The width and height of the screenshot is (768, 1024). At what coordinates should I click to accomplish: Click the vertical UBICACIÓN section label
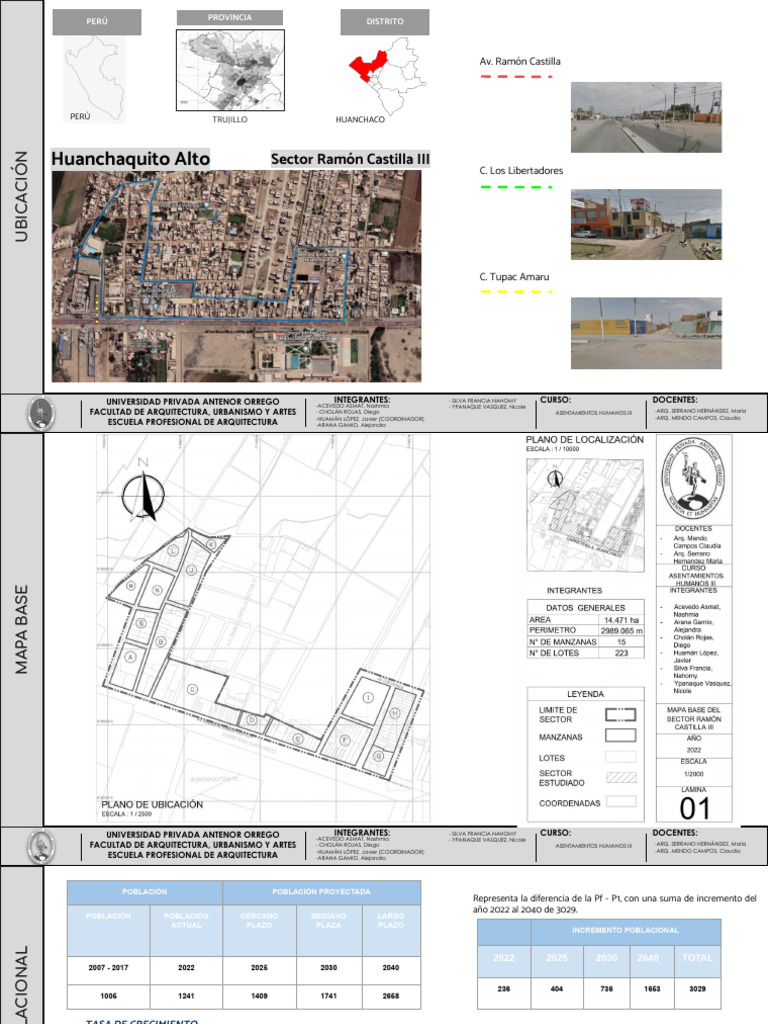[21, 197]
